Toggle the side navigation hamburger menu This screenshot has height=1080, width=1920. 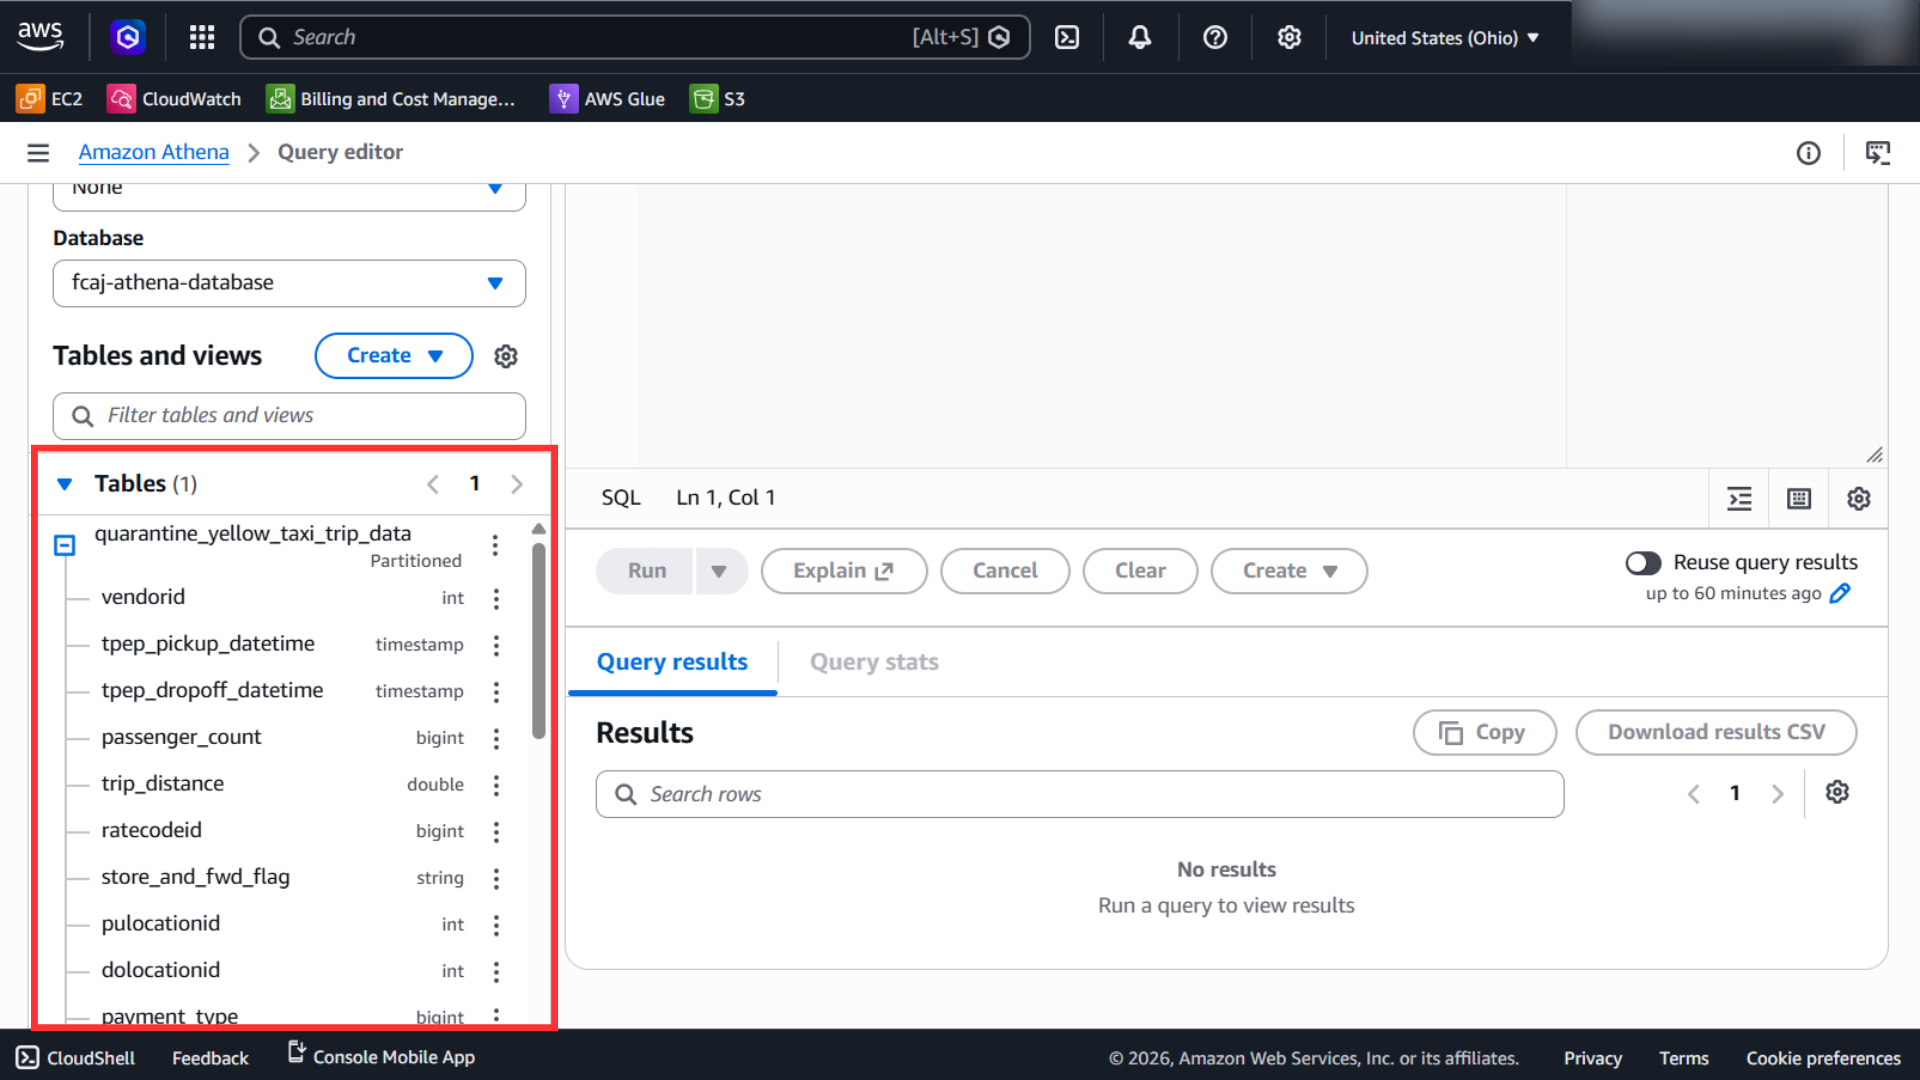[38, 152]
